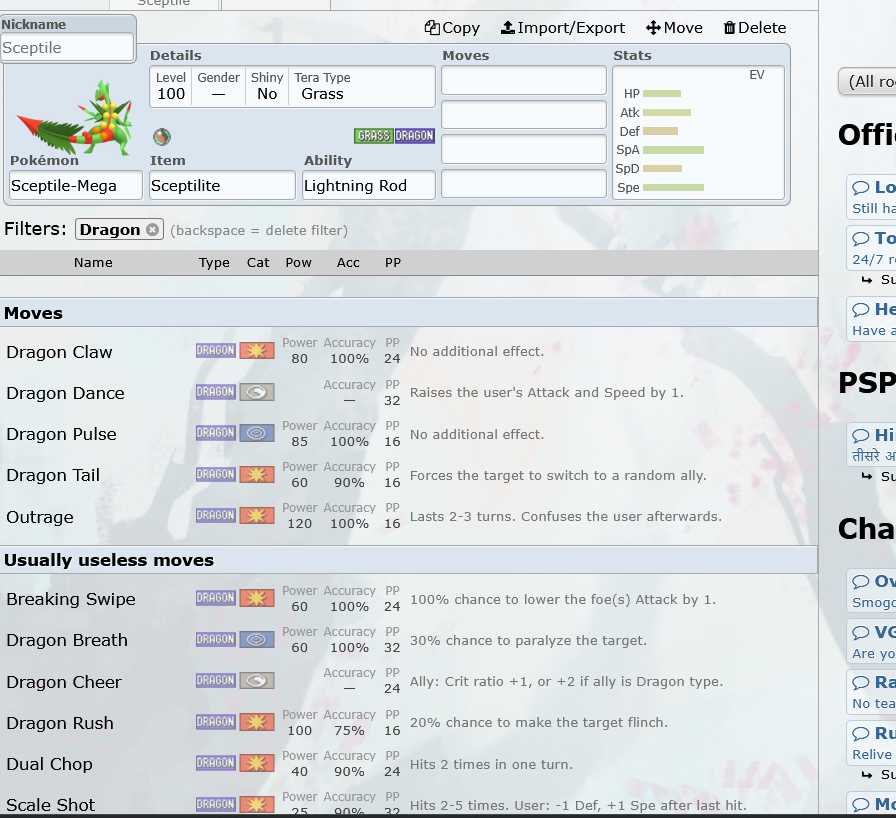
Task: Click the Ability field showing Lightning Rod
Action: click(369, 186)
